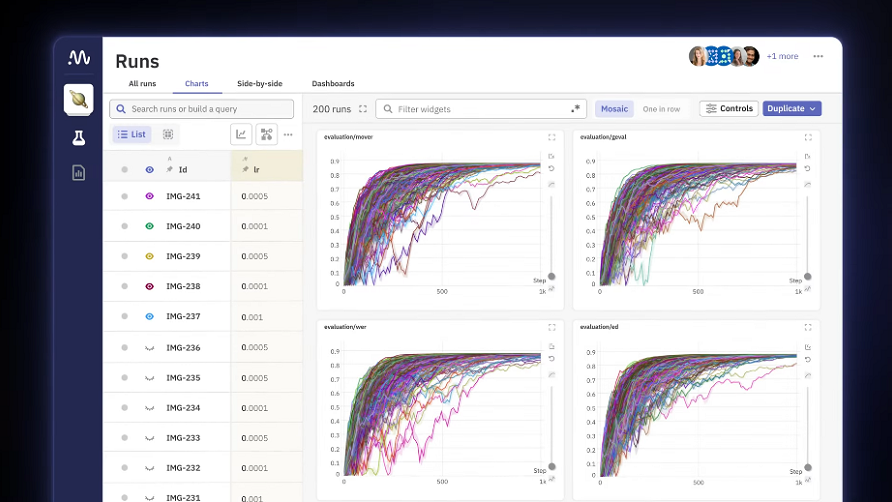The height and width of the screenshot is (502, 892).
Task: Toggle the eye icon for run IMG-237
Action: click(149, 316)
